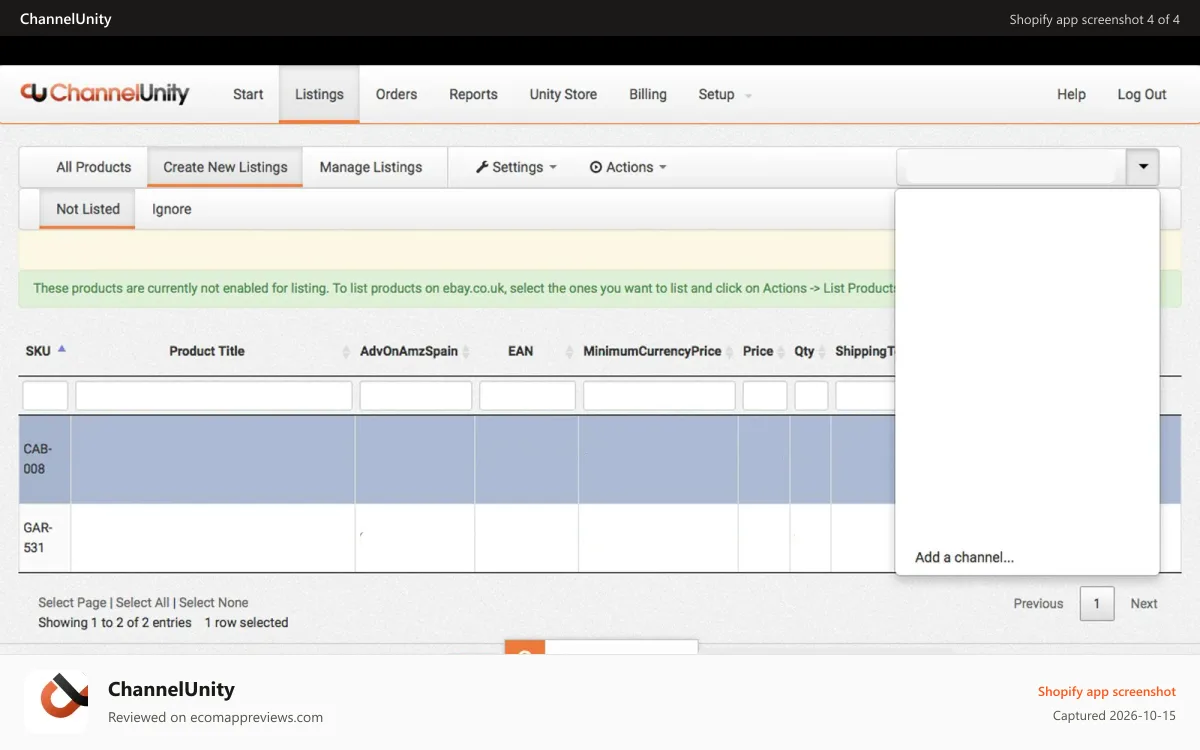Select the Create New Listings tab
This screenshot has height=750, width=1200.
tap(225, 167)
